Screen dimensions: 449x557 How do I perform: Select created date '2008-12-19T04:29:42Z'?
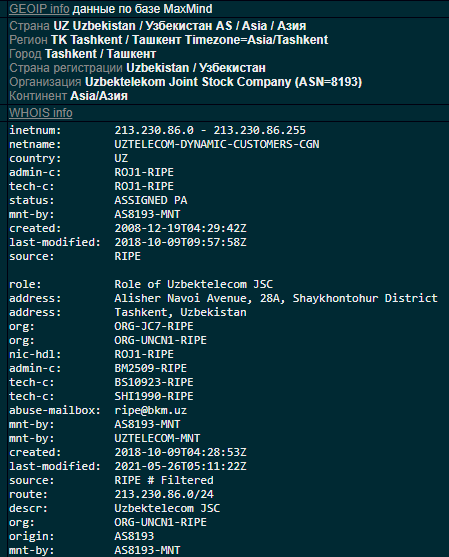click(x=180, y=228)
